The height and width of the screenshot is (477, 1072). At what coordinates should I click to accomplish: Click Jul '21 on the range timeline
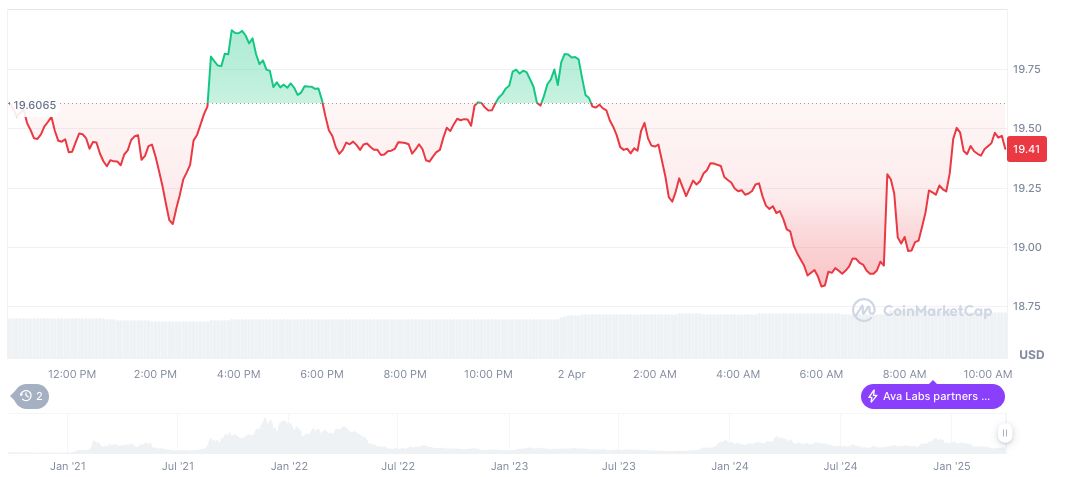pyautogui.click(x=177, y=465)
